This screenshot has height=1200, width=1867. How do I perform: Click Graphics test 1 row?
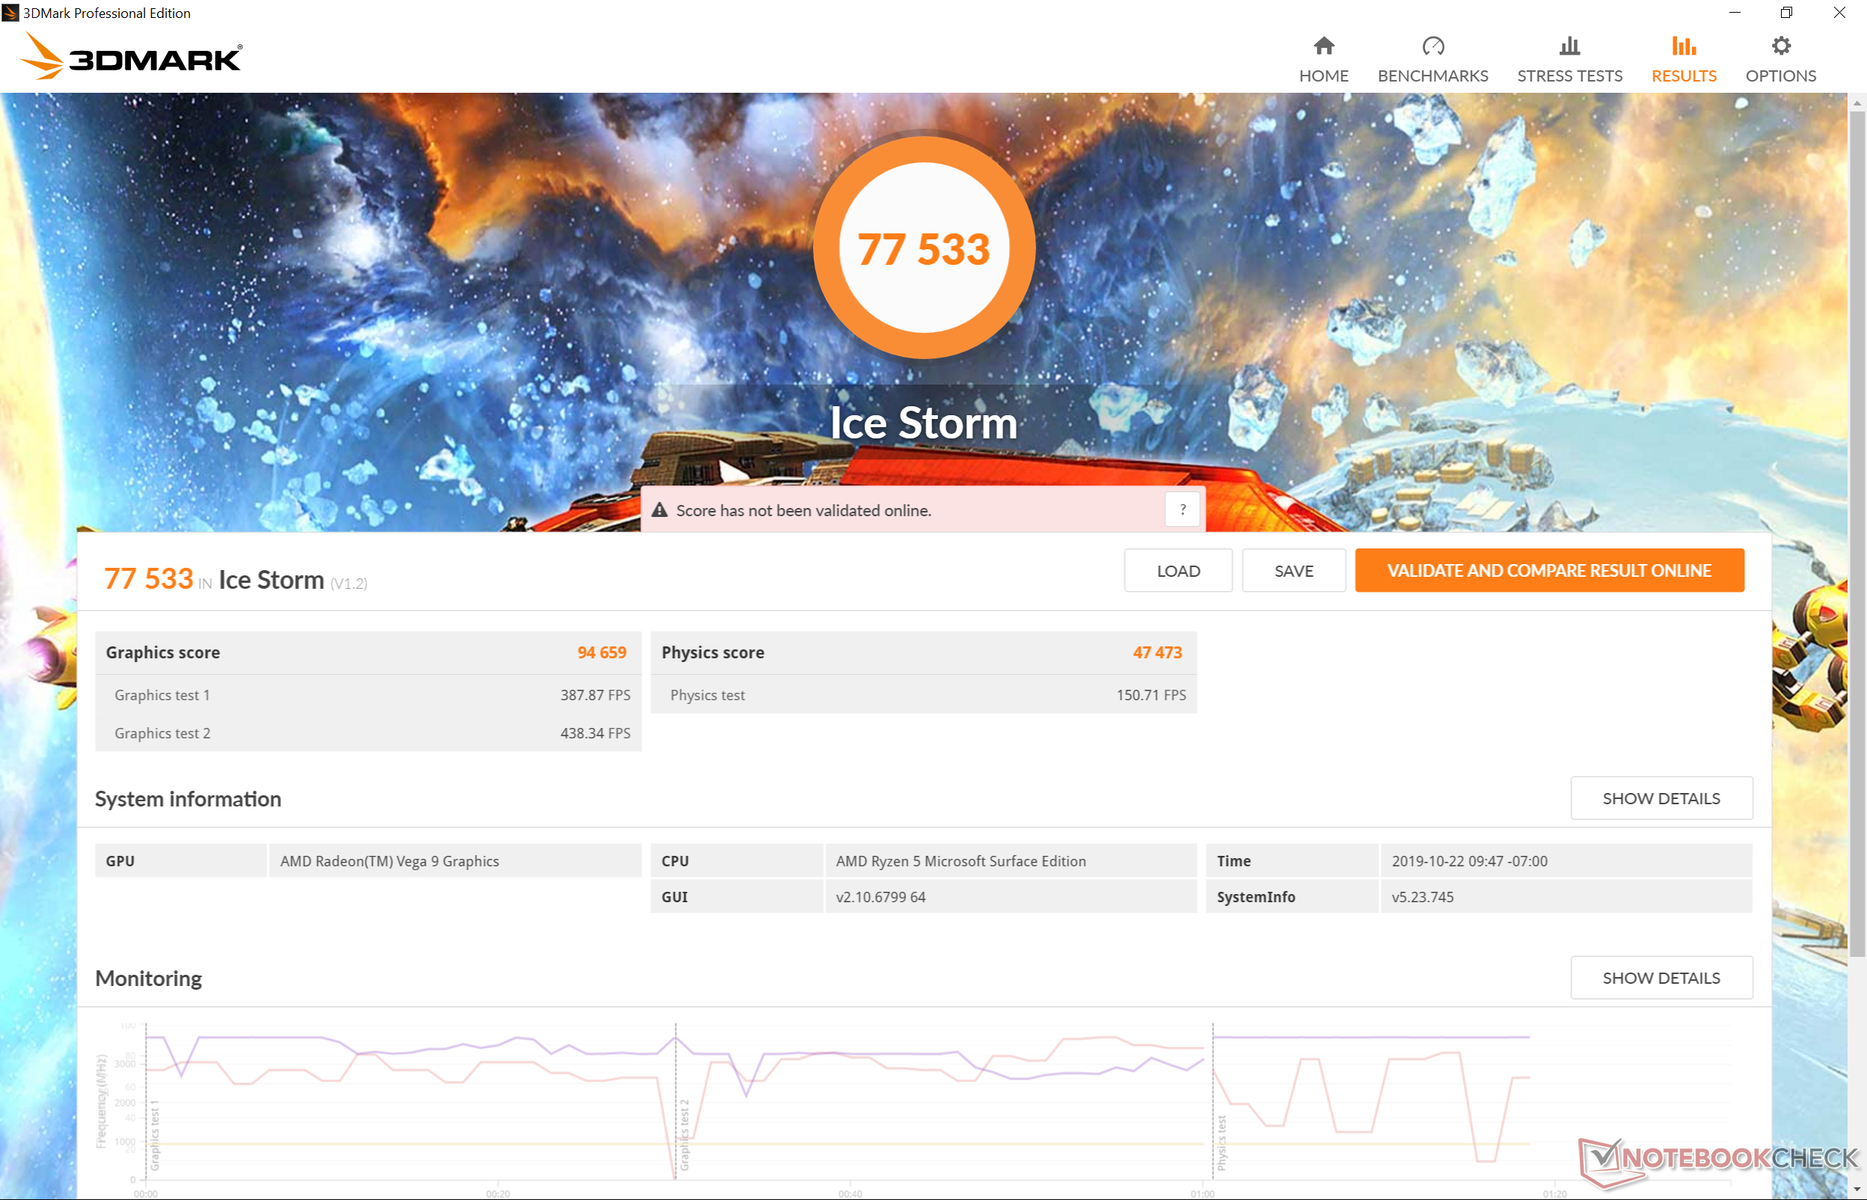[368, 695]
